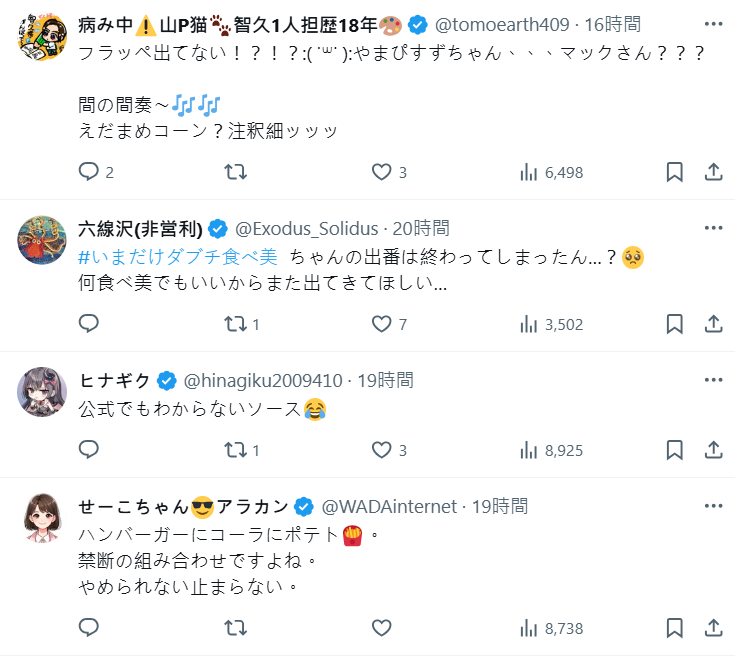Open the 六線沢(非営利) avatar image
This screenshot has height=661, width=735.
click(x=42, y=241)
